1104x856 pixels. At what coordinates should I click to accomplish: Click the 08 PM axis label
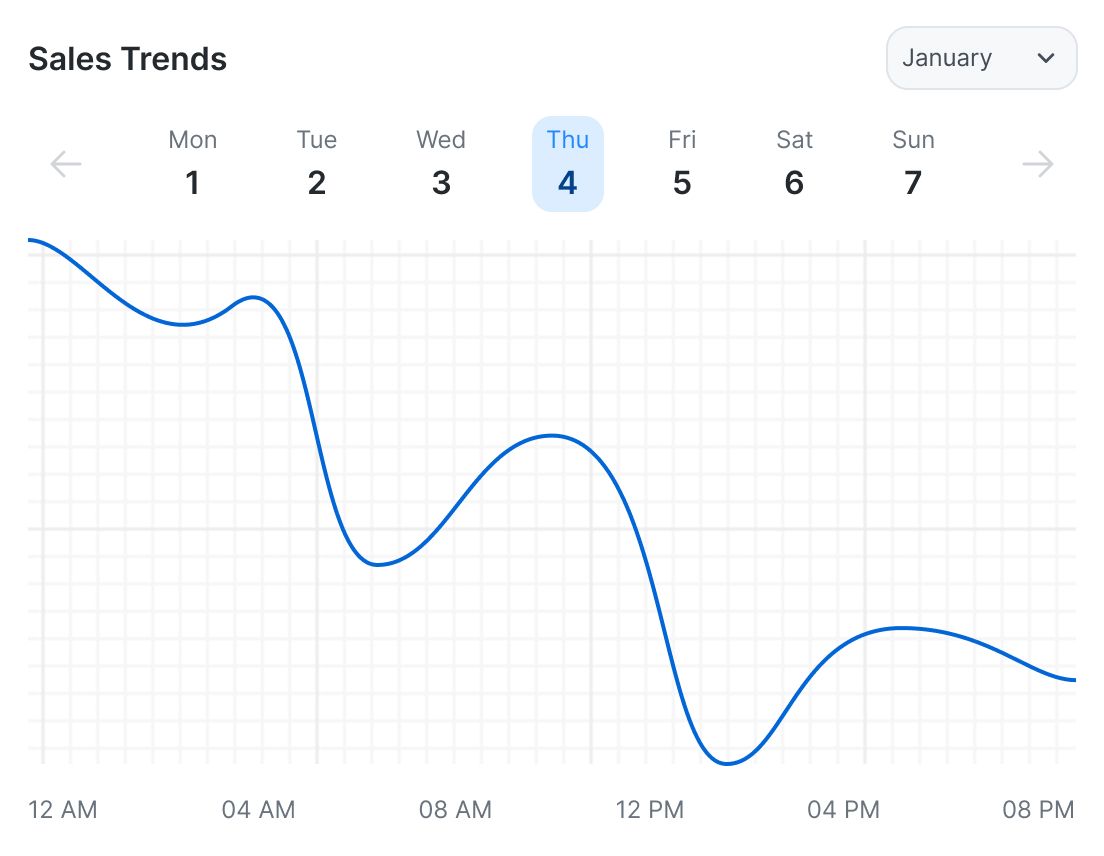[x=1038, y=809]
